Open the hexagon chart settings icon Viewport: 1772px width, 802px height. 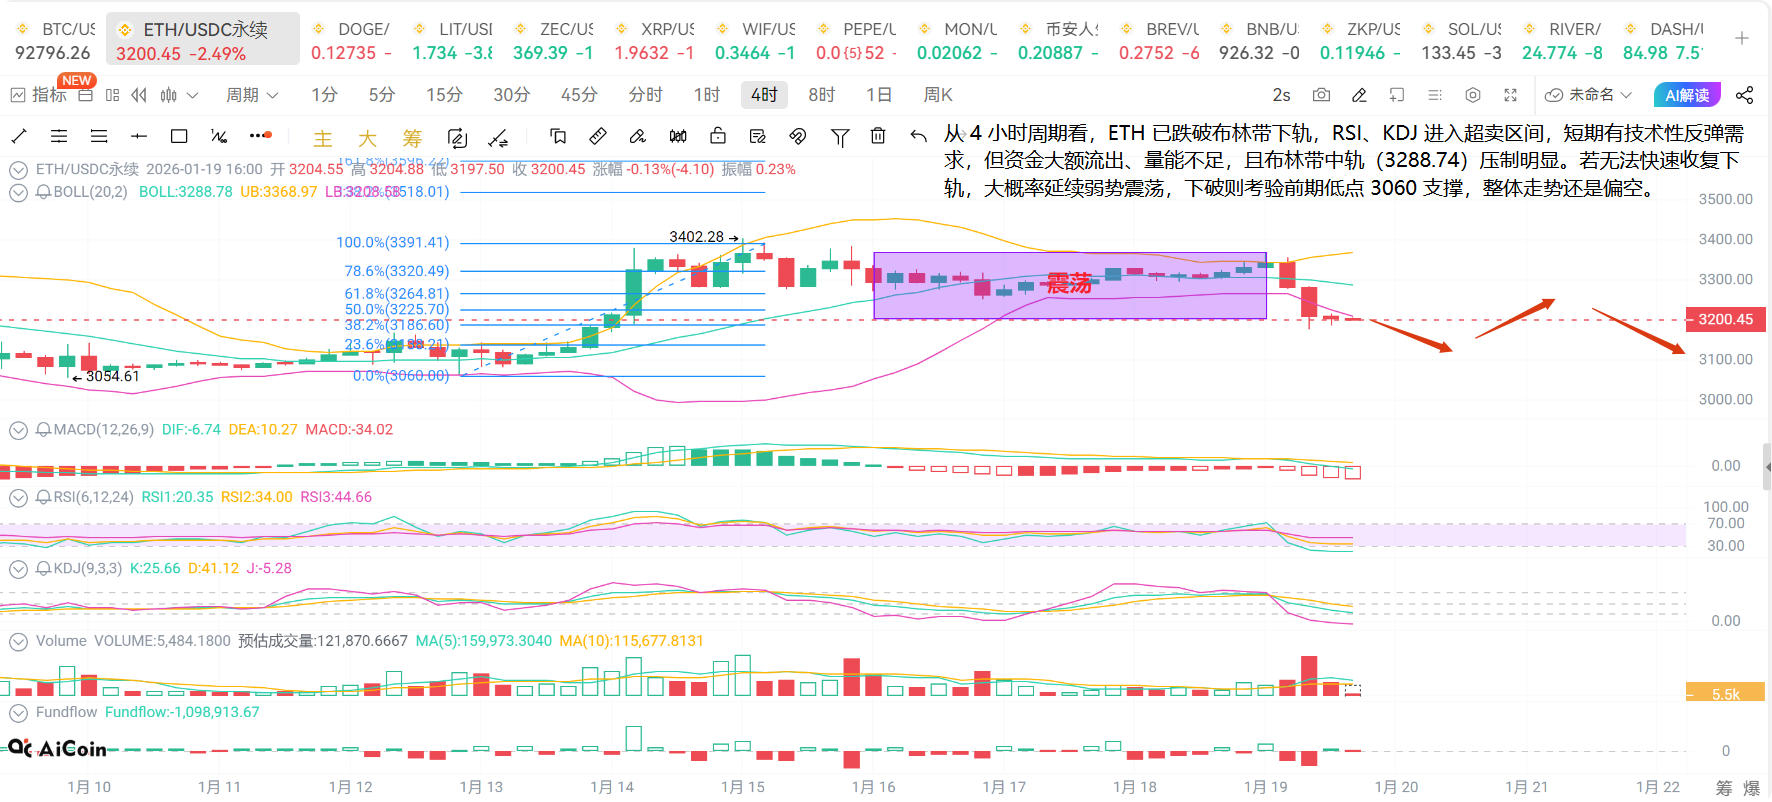point(1472,95)
